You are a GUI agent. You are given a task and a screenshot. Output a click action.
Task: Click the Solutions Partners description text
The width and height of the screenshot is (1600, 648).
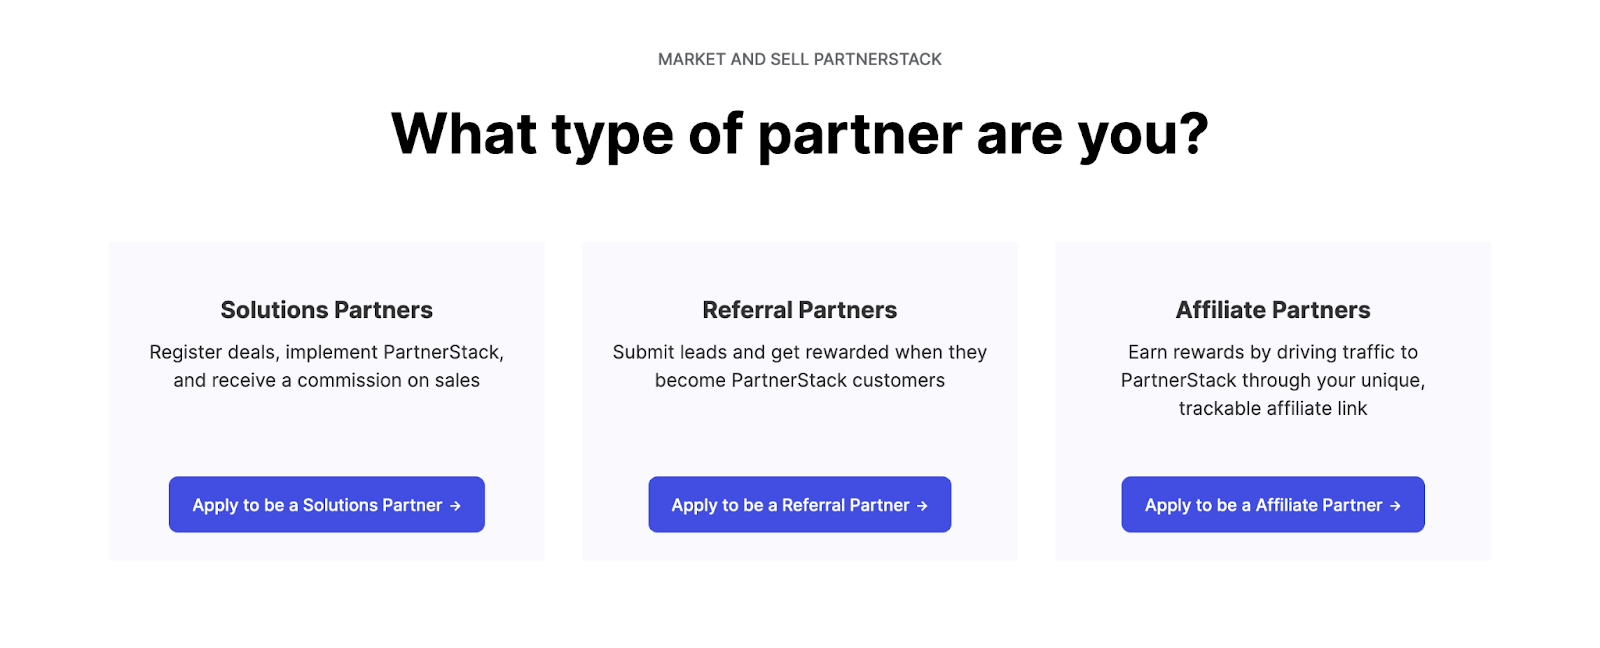(326, 366)
